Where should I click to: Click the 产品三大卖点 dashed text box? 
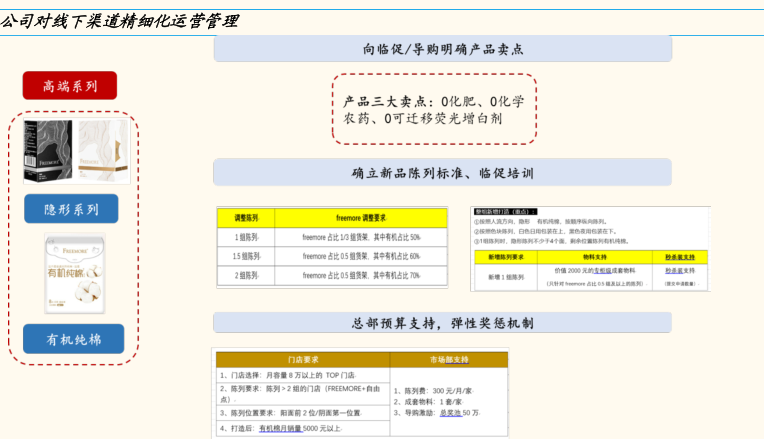pyautogui.click(x=434, y=109)
